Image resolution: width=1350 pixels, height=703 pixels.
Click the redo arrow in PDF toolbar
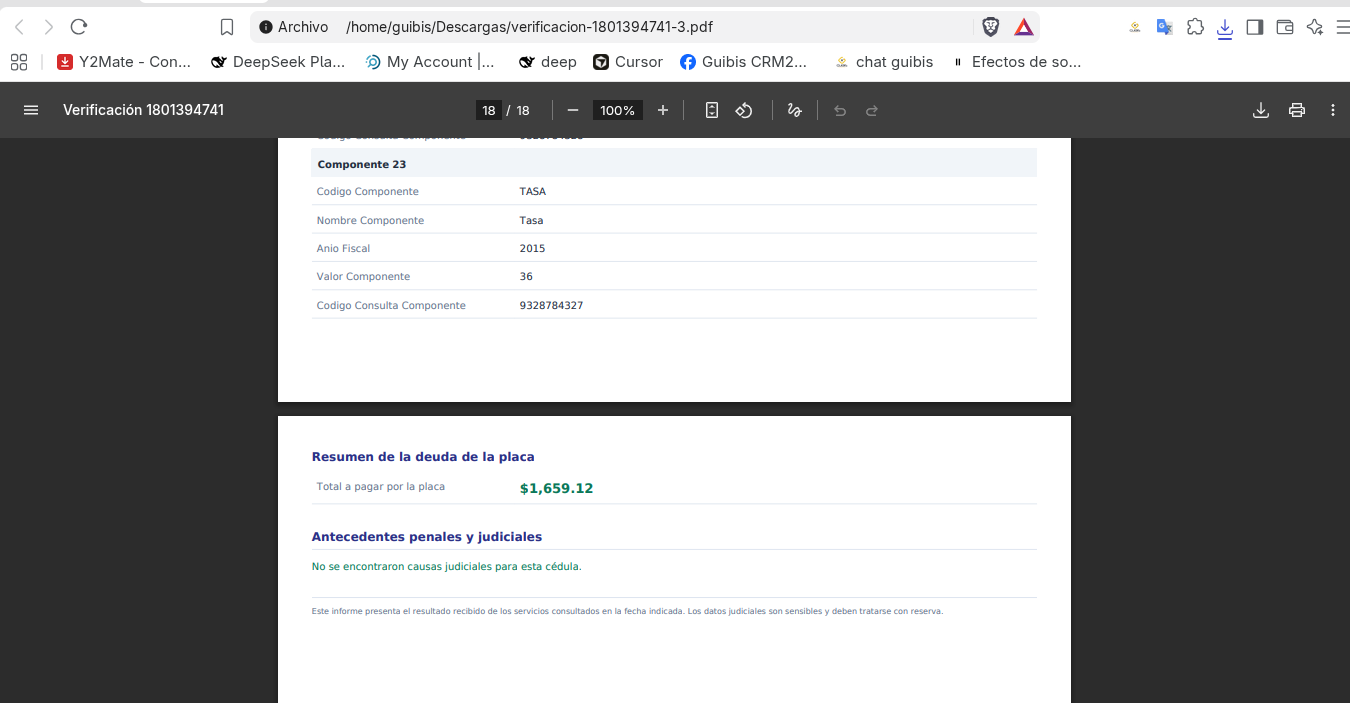click(x=872, y=110)
